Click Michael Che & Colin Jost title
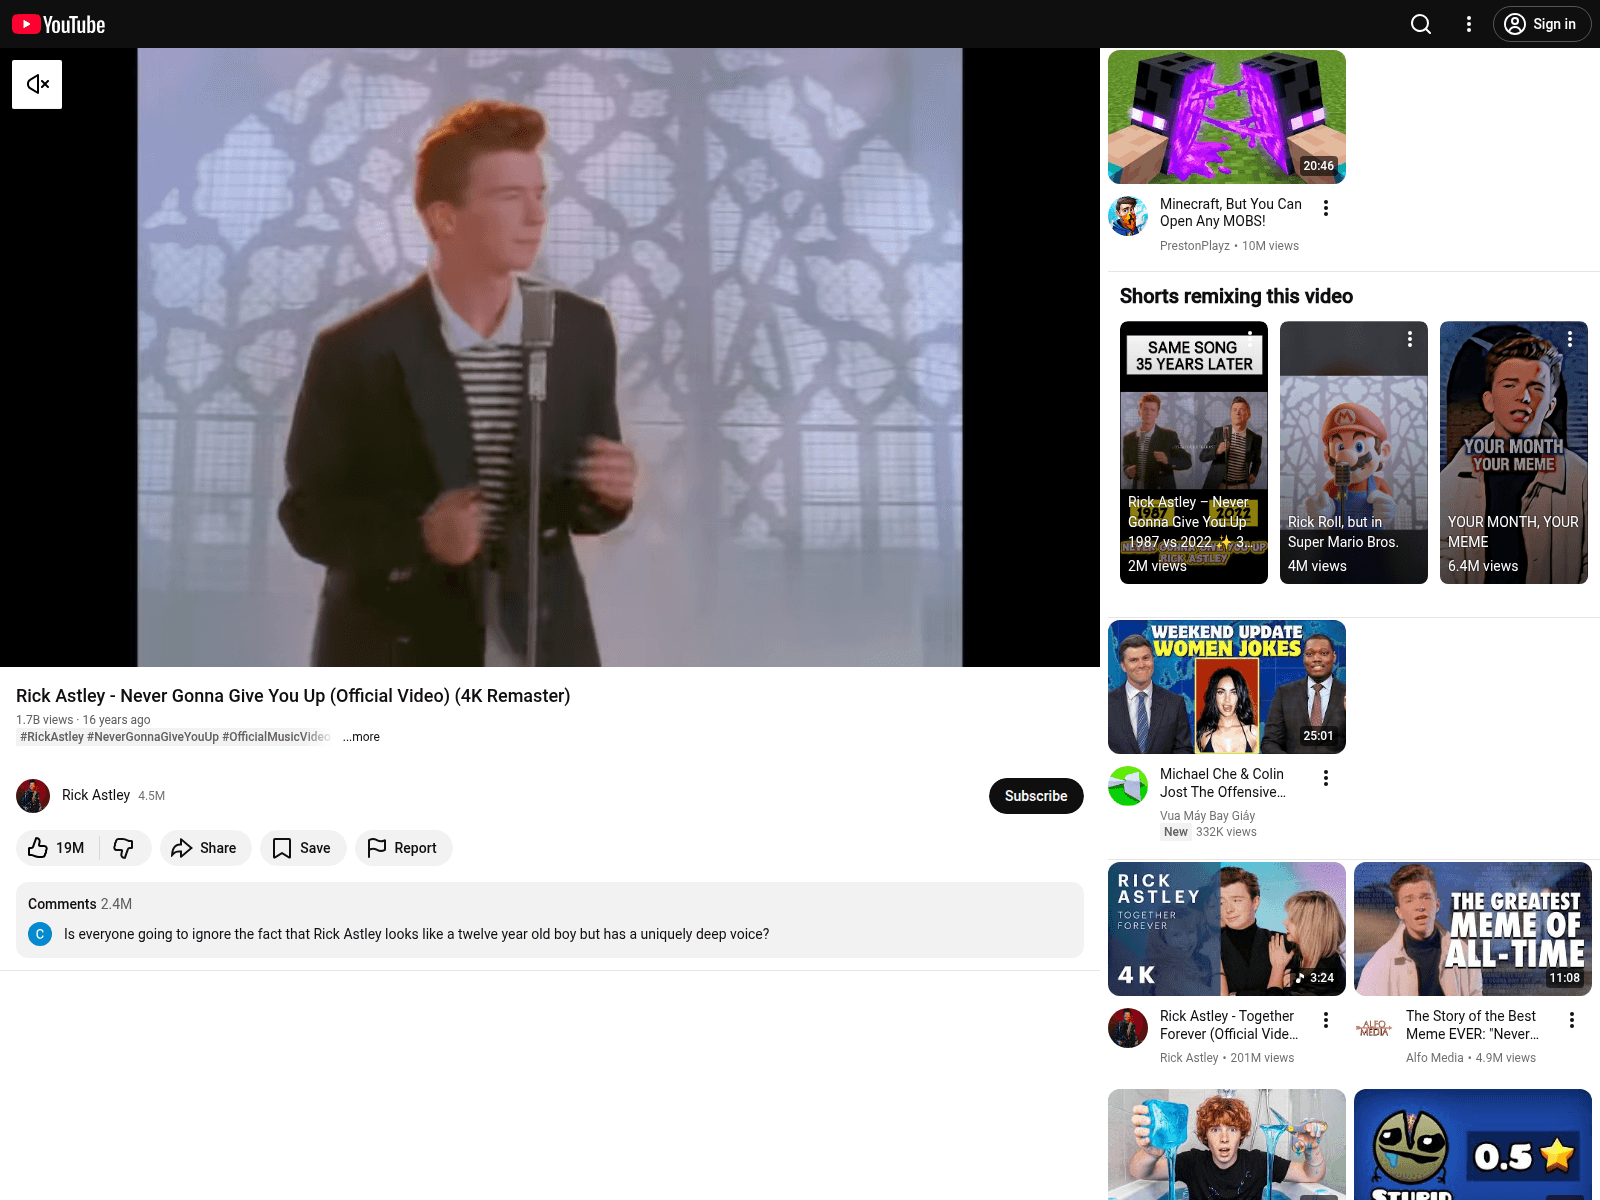This screenshot has height=1200, width=1600. coord(1223,783)
